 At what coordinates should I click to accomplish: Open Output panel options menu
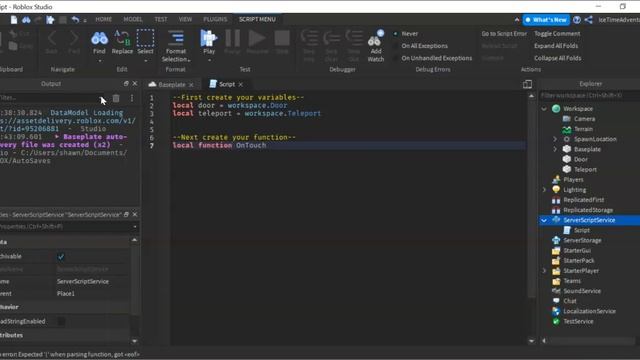point(132,98)
